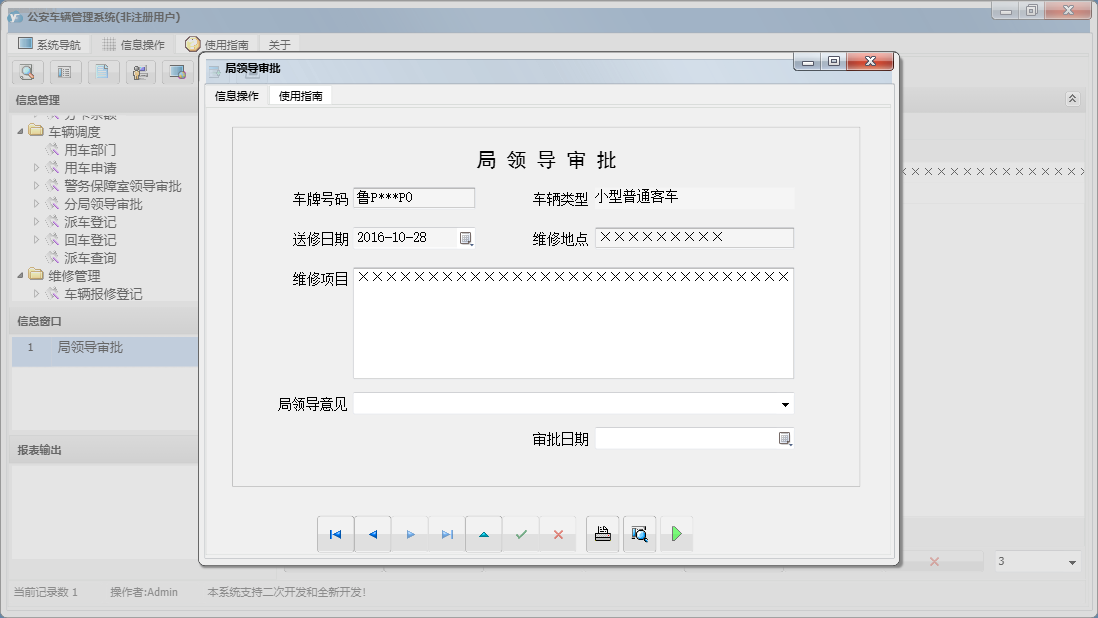
Task: Select 用车申请 in the tree
Action: click(x=90, y=168)
